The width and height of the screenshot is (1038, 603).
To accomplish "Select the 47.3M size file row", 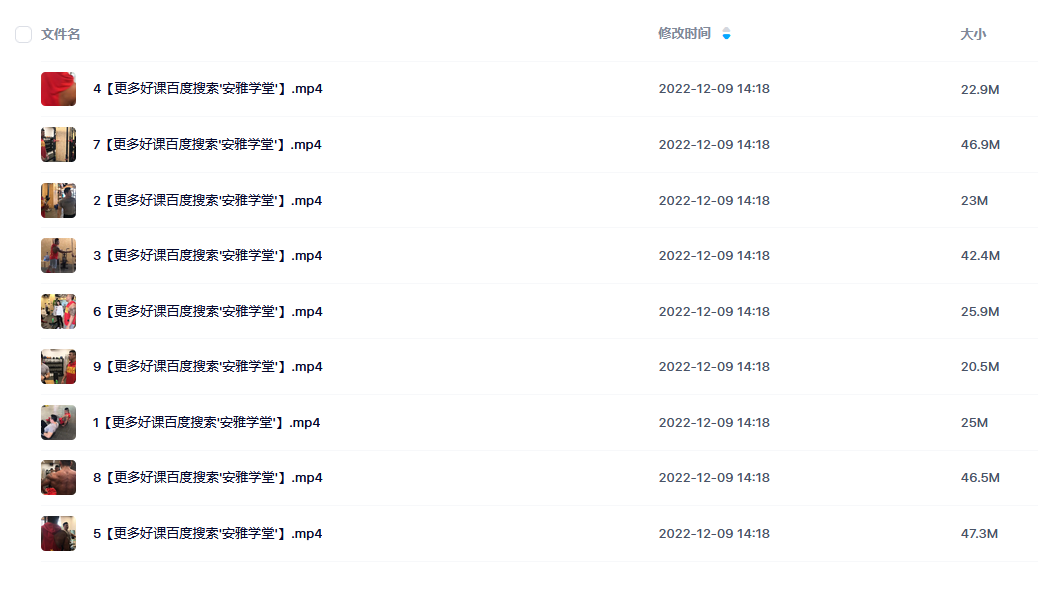I will click(x=979, y=534).
